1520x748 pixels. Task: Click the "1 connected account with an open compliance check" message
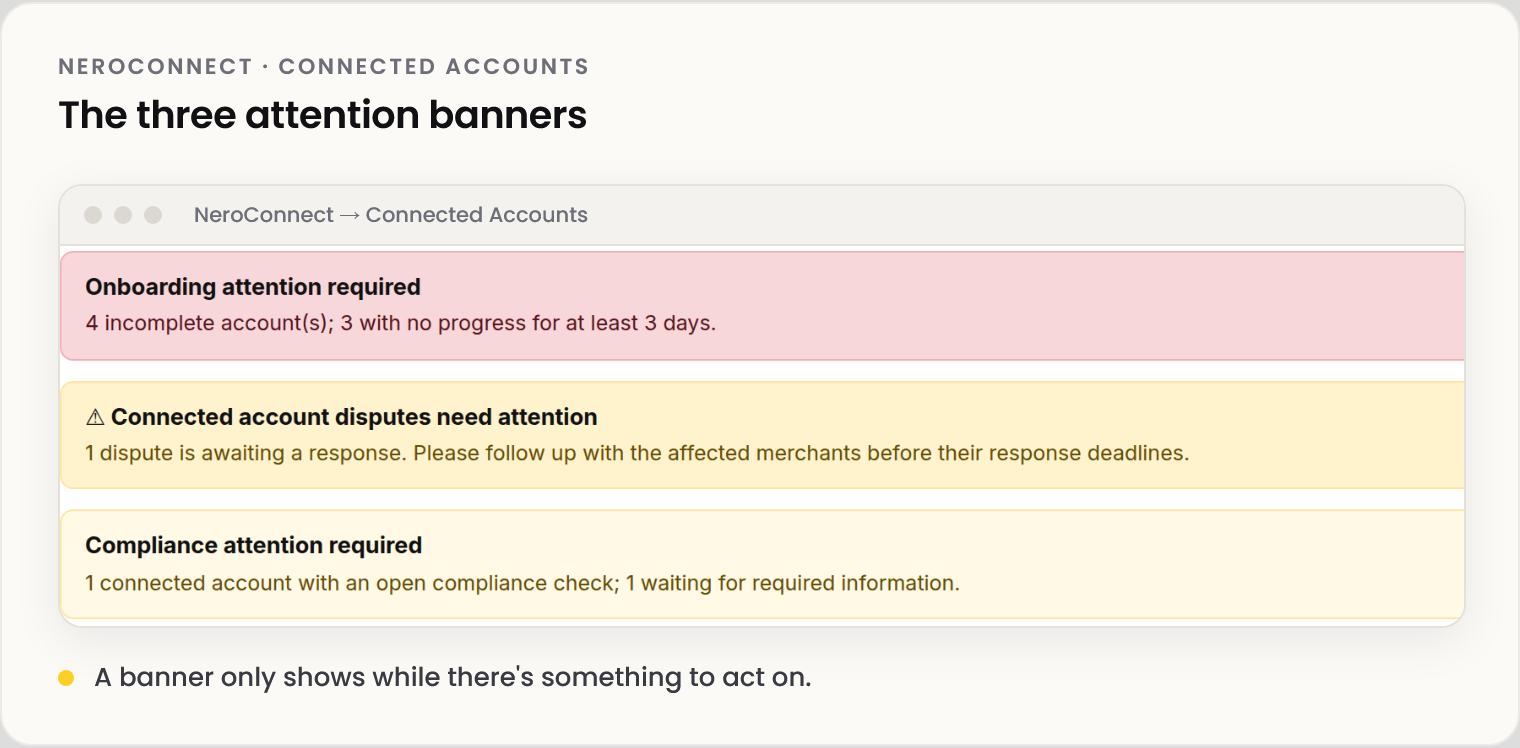[522, 583]
